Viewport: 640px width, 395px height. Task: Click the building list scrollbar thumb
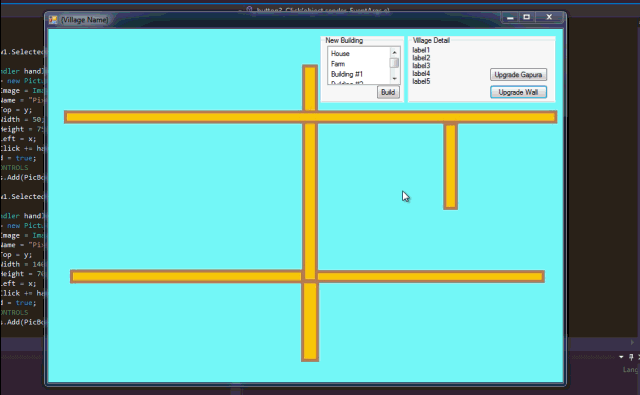click(394, 63)
